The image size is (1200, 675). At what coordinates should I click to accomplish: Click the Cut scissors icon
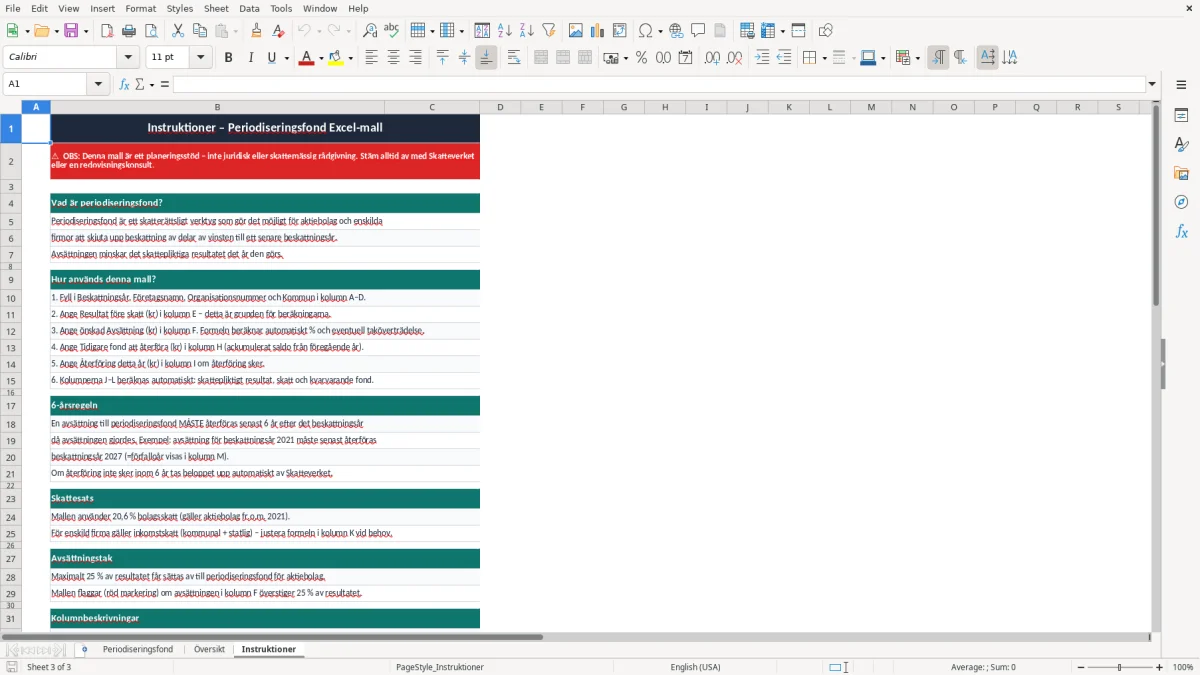[177, 31]
